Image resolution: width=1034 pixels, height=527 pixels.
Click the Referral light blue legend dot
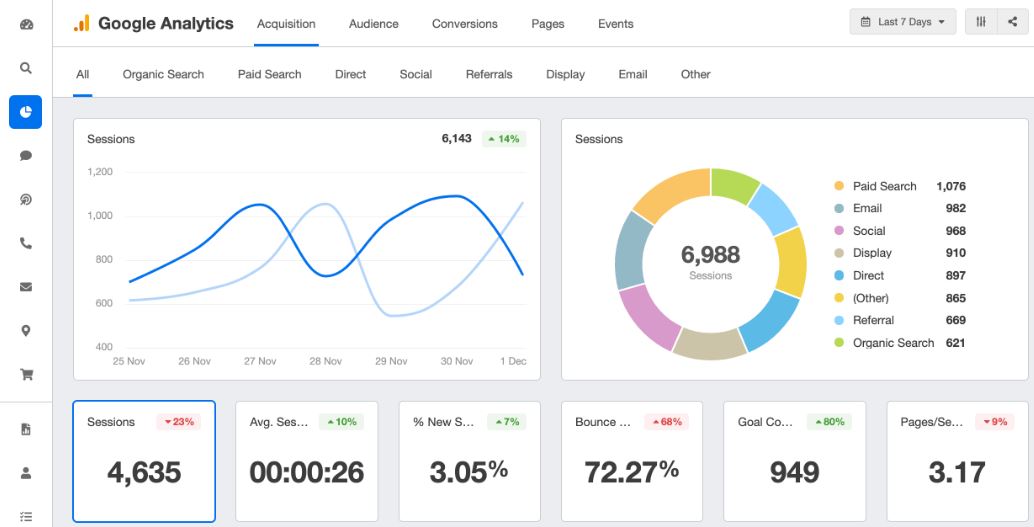coord(839,321)
